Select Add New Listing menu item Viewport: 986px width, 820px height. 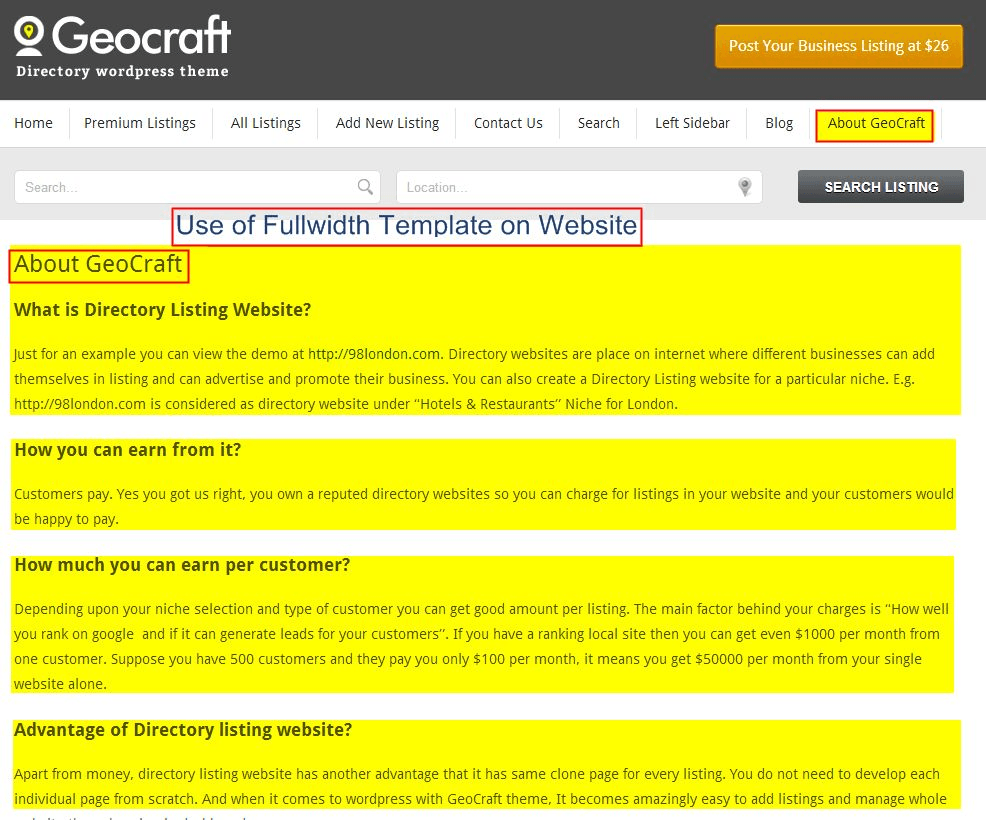pos(387,123)
